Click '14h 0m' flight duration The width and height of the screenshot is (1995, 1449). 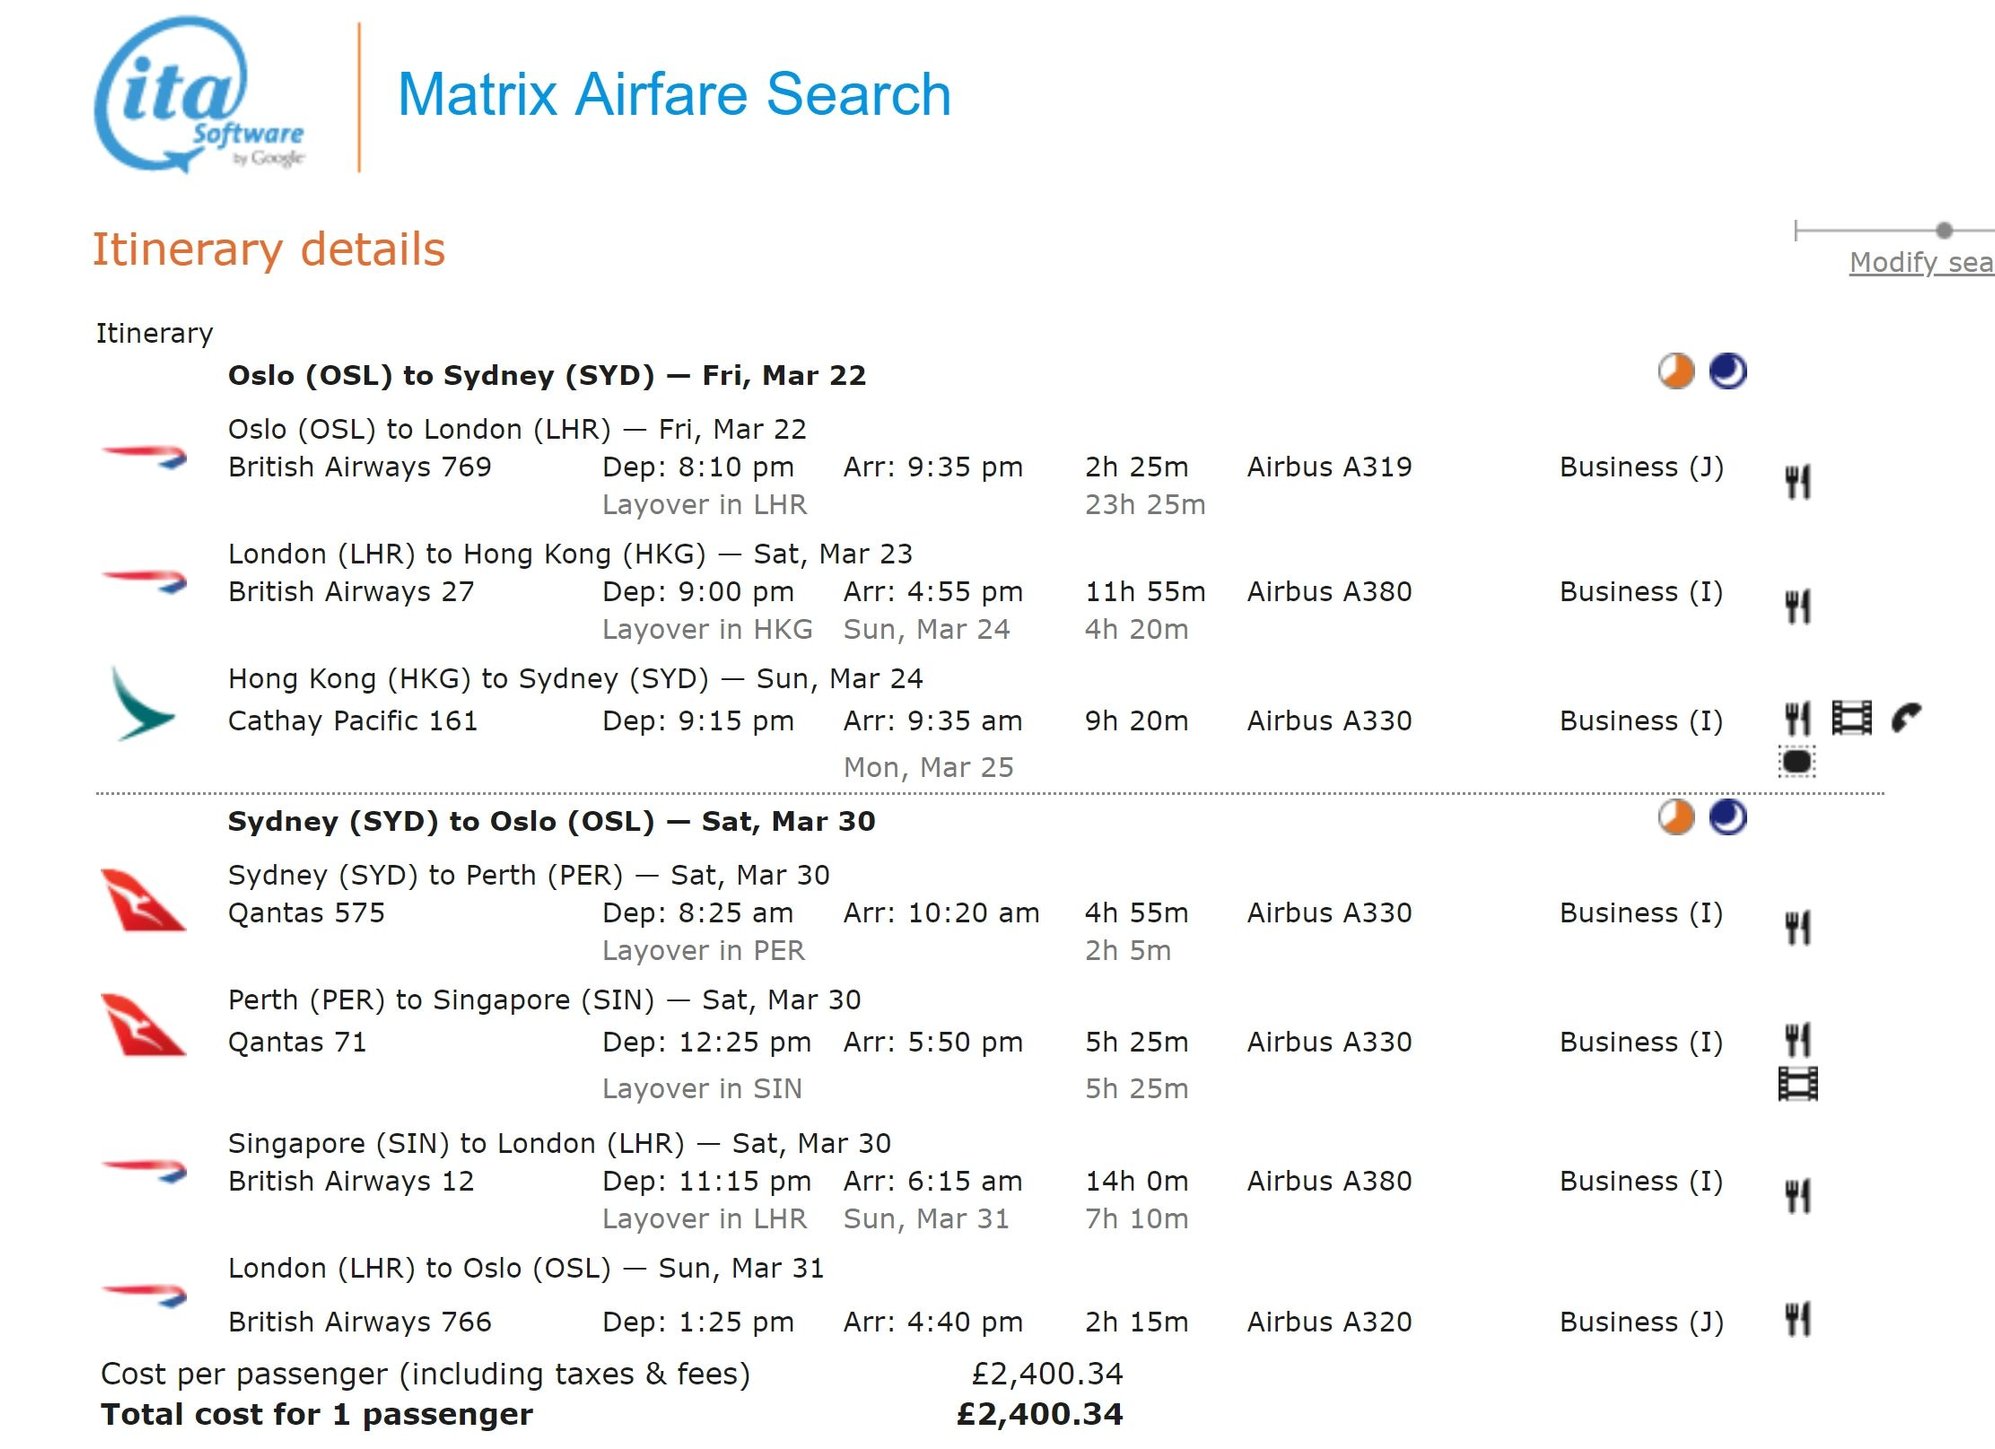coord(1136,1181)
